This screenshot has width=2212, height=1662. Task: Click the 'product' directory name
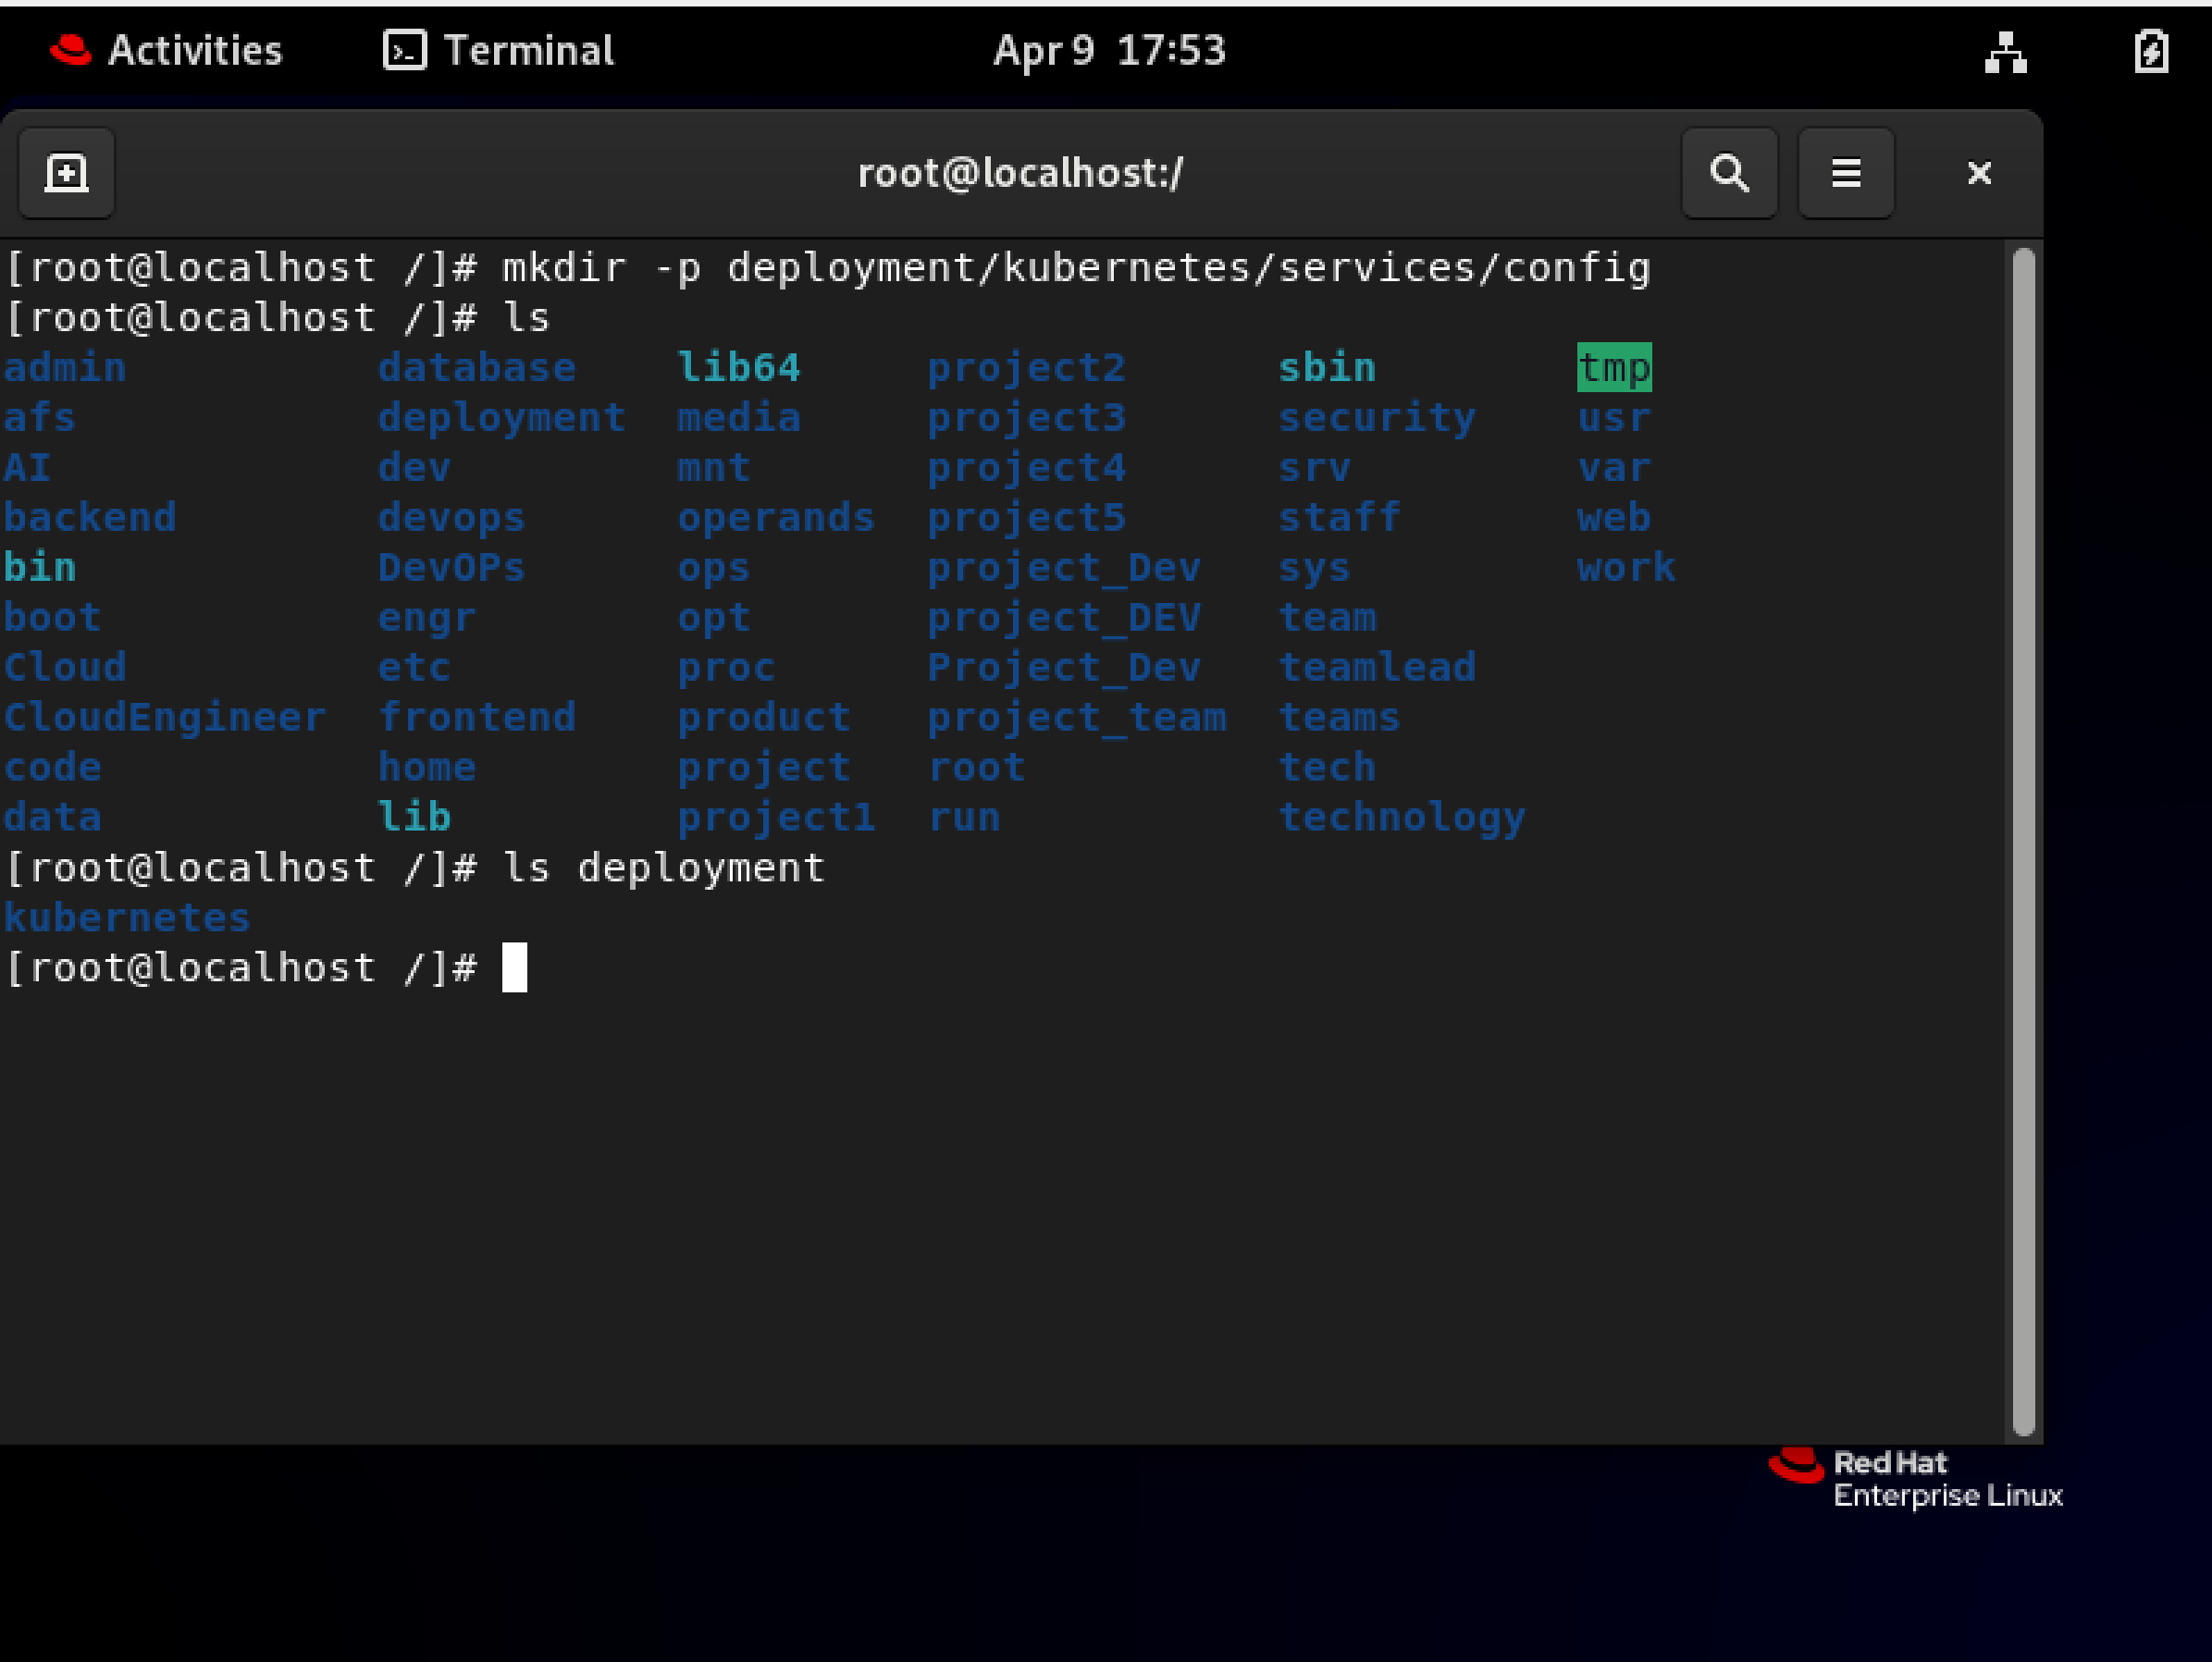764,718
